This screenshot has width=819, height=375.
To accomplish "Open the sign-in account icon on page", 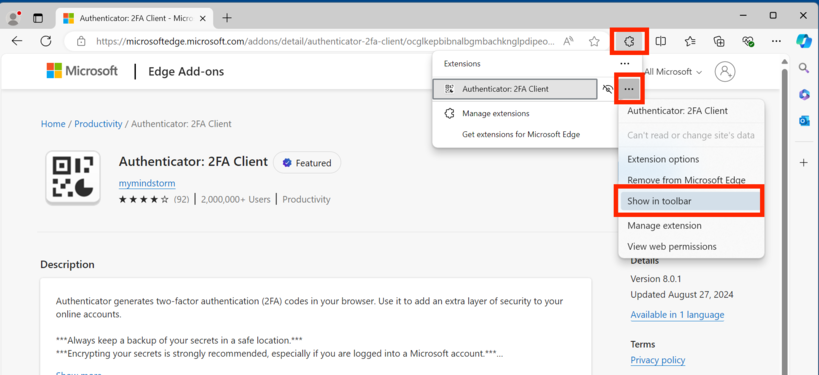I will [x=725, y=72].
